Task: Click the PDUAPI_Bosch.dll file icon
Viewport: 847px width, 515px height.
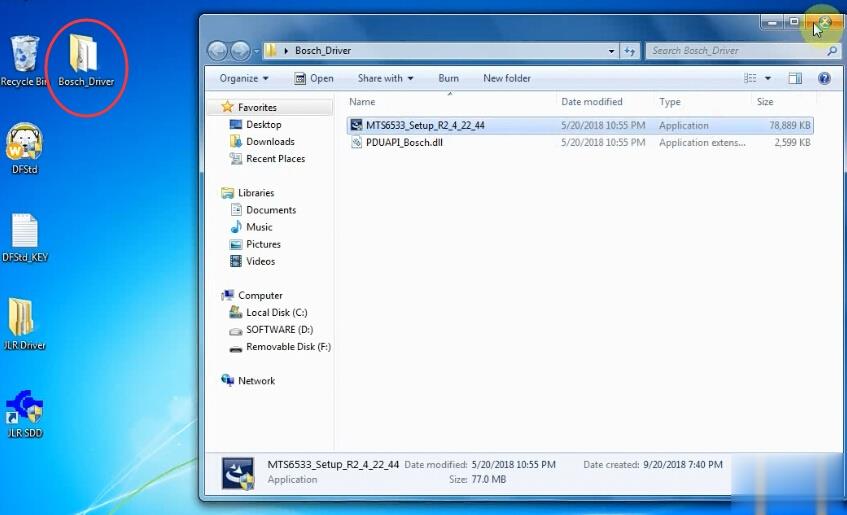Action: [x=356, y=143]
